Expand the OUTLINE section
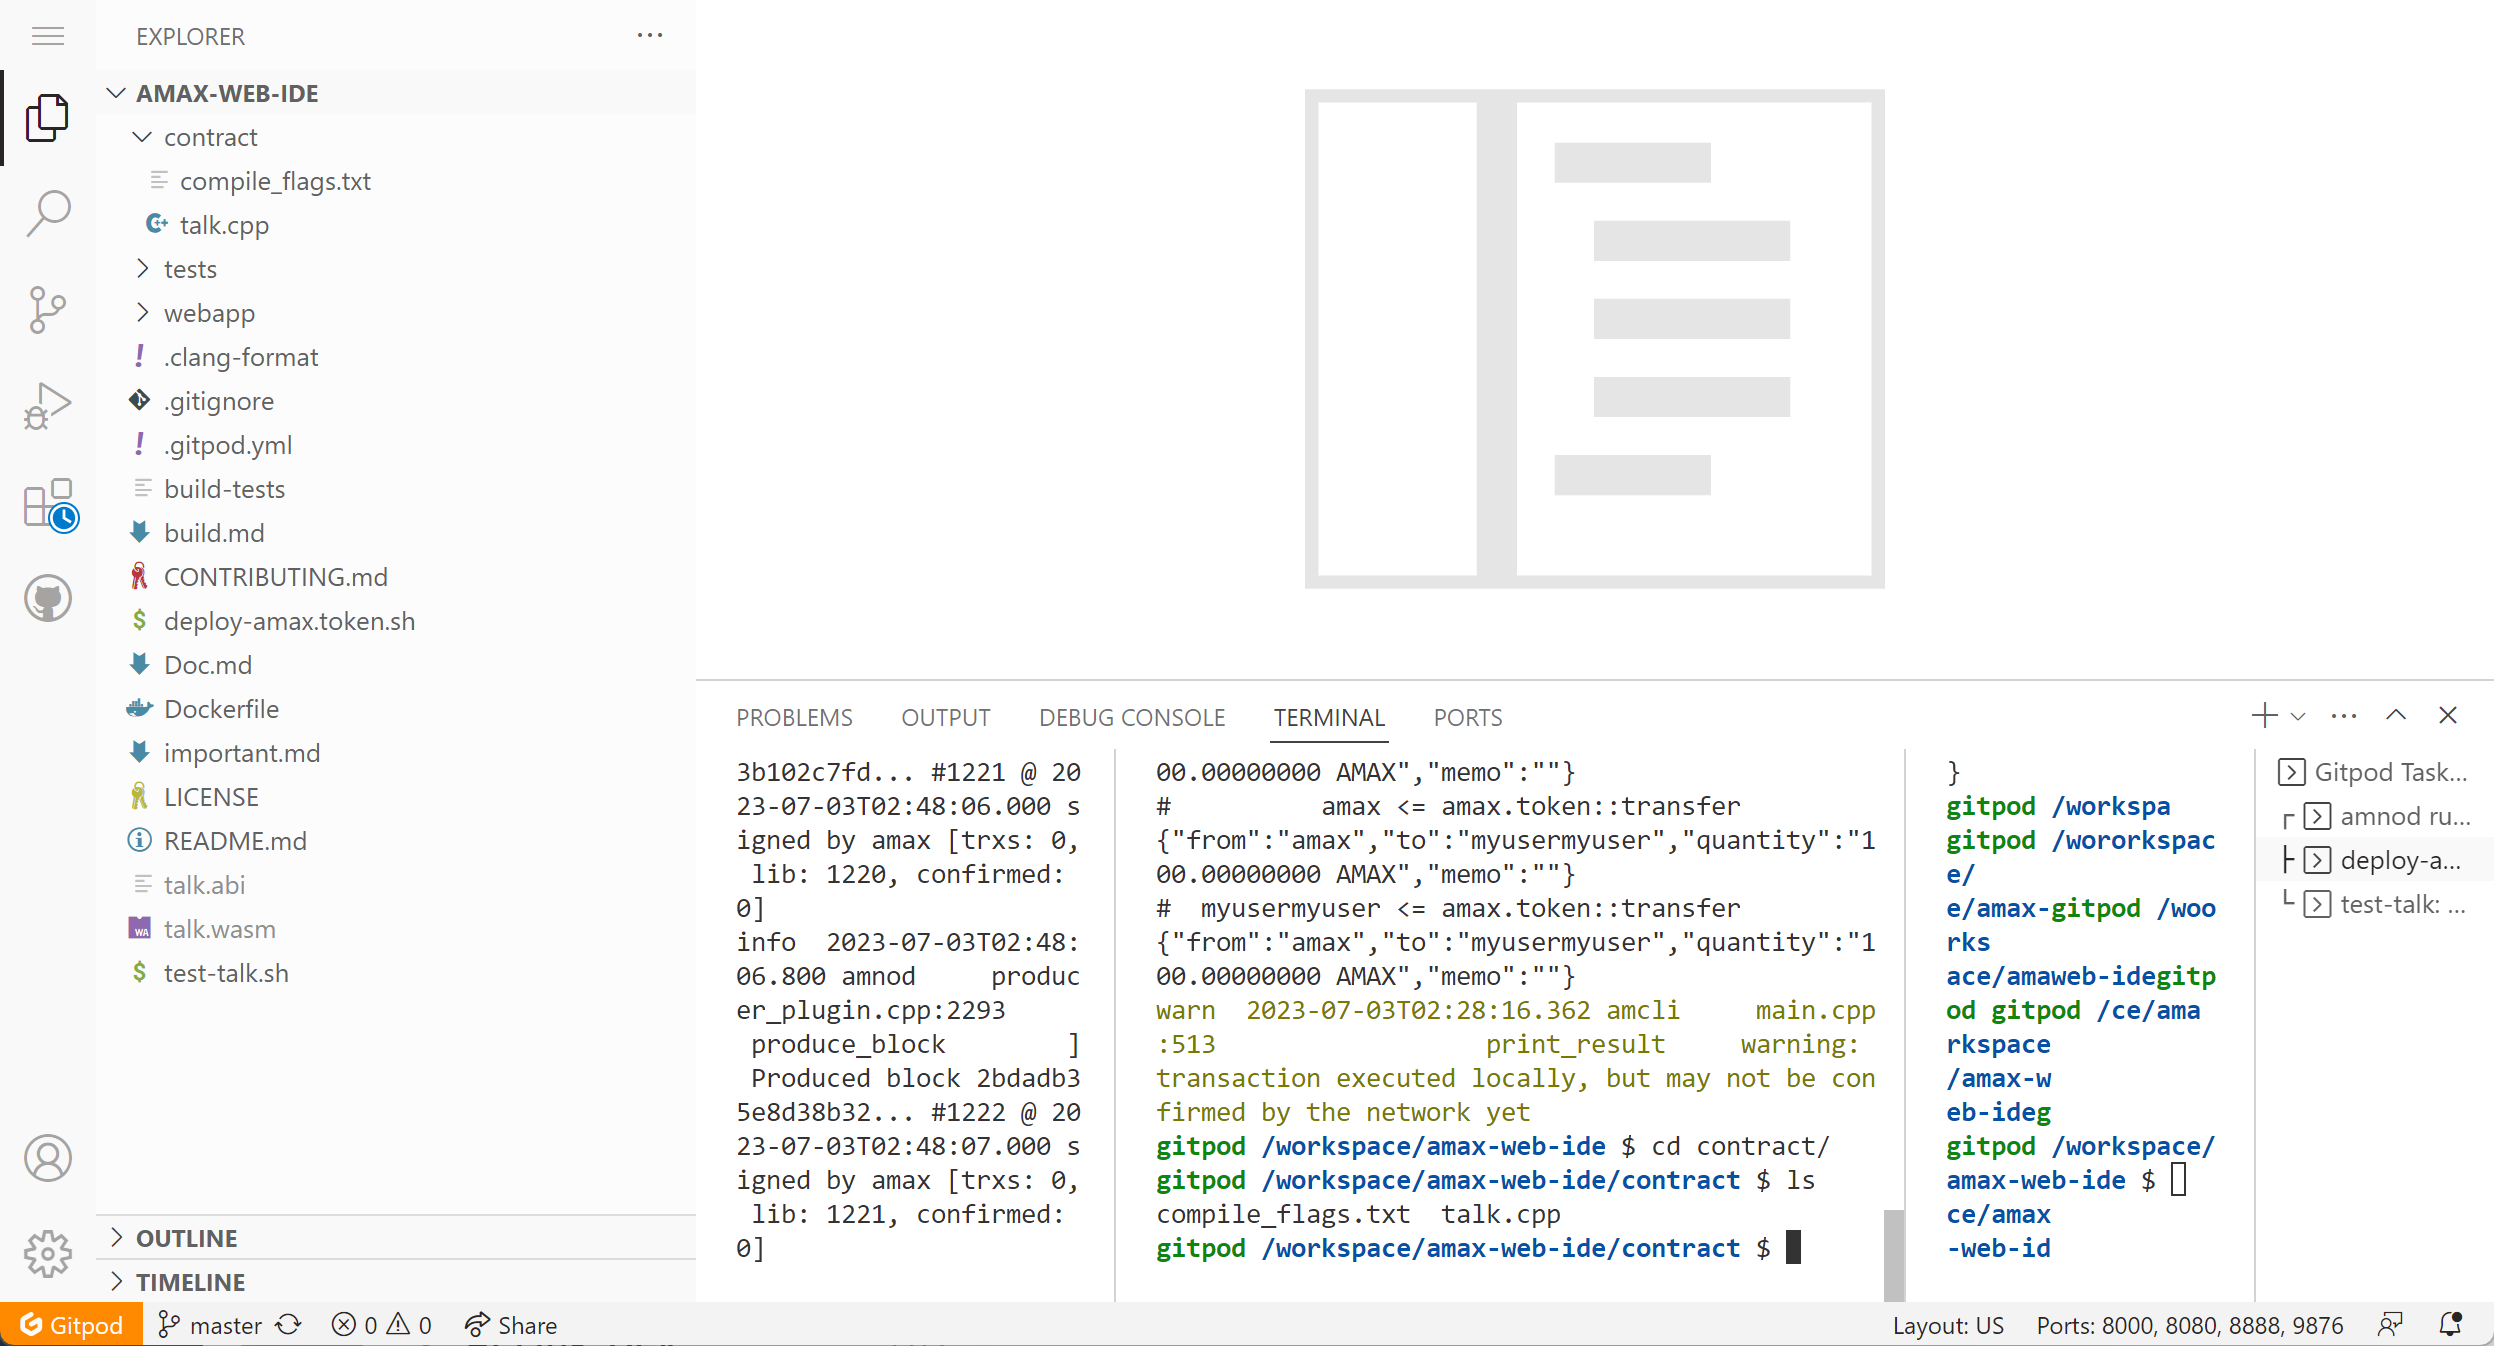Screen dimensions: 2494x1346 [186, 1238]
